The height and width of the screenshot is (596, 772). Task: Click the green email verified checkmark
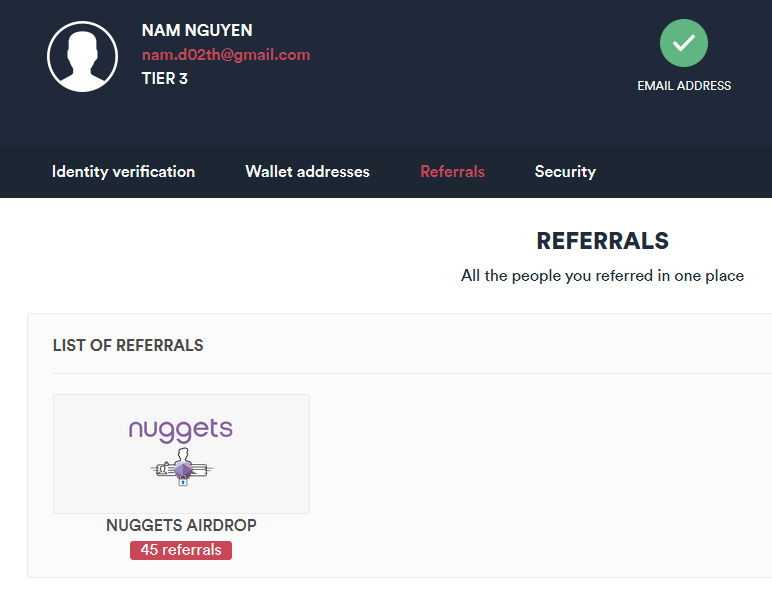(x=683, y=44)
